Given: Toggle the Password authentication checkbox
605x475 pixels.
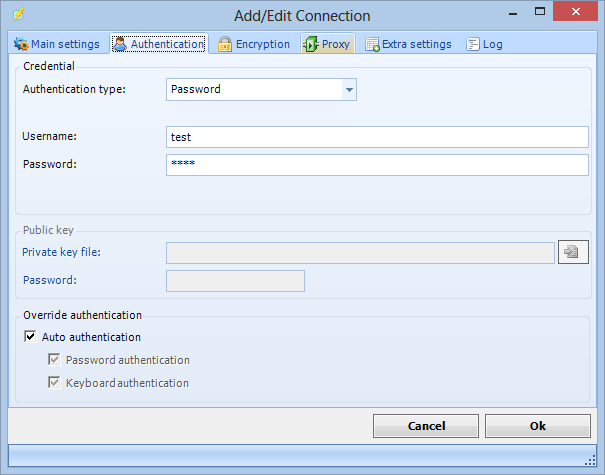Looking at the screenshot, I should 54,360.
